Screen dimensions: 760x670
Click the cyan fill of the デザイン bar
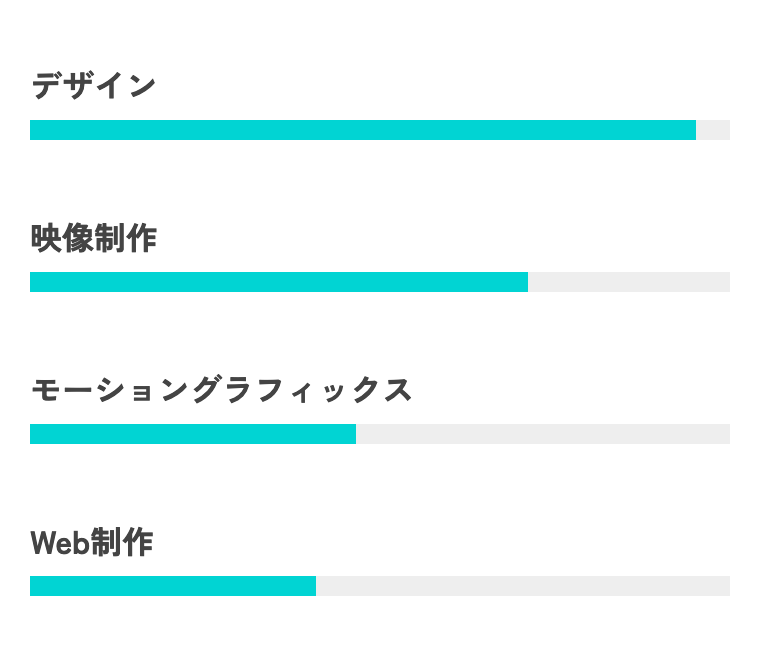point(362,130)
